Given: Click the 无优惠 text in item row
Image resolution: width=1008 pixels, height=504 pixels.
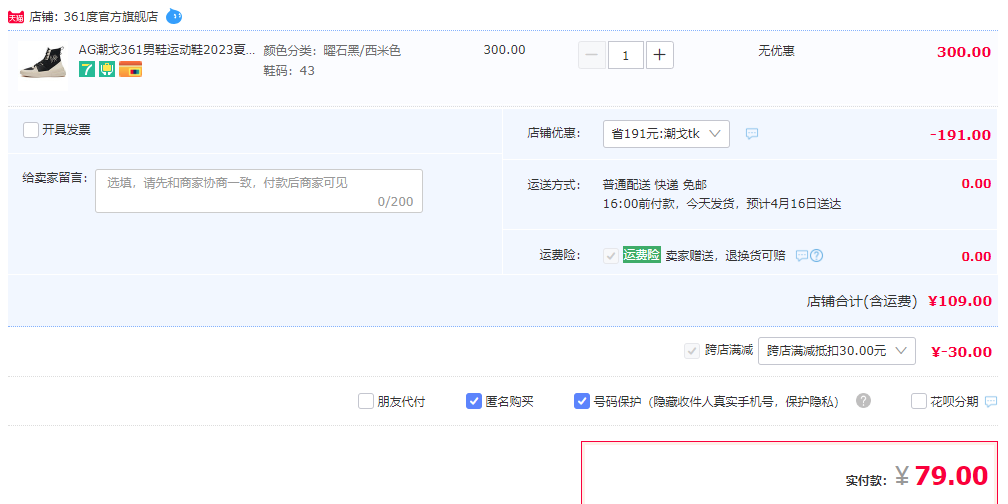Looking at the screenshot, I should tap(777, 50).
